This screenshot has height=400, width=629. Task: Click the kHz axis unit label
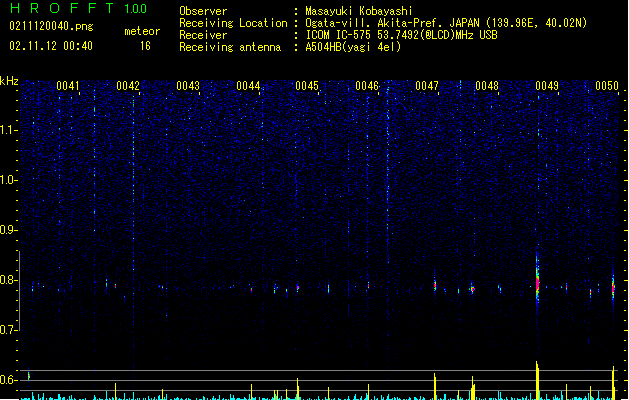[x=9, y=81]
